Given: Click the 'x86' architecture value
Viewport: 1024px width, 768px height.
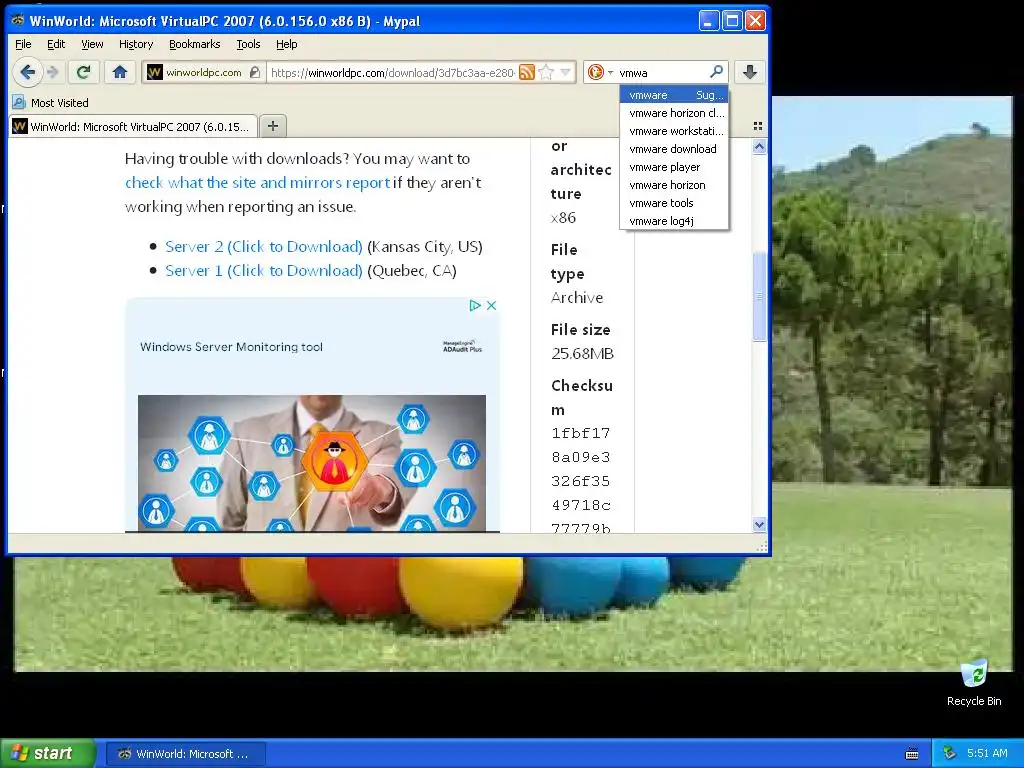Looking at the screenshot, I should 564,217.
